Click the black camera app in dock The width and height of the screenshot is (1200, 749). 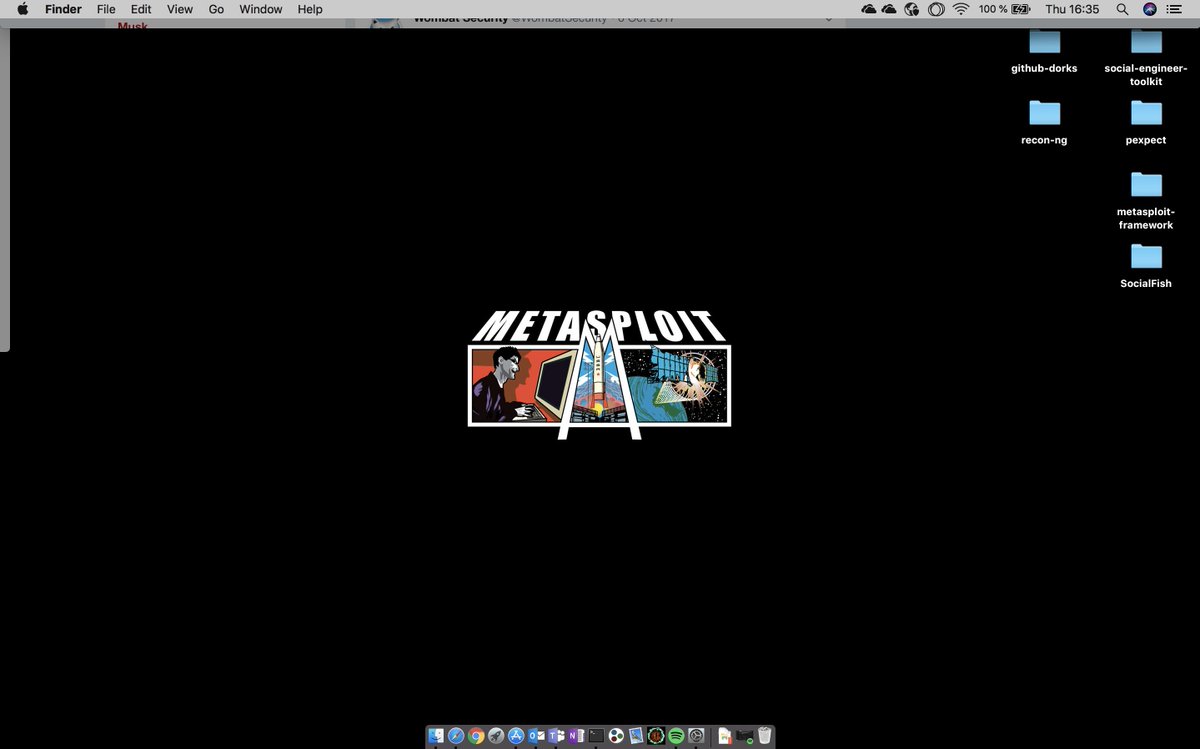click(x=745, y=736)
